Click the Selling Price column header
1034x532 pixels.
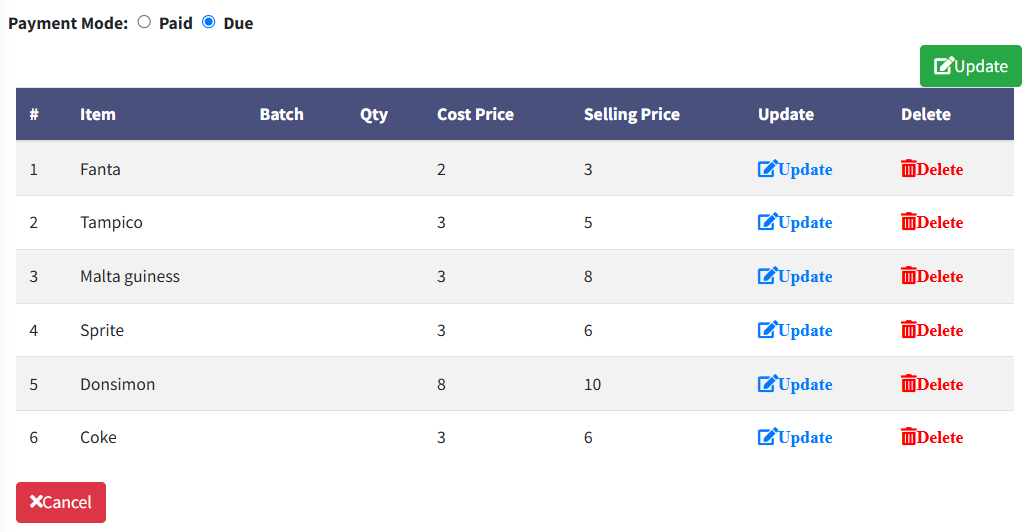[631, 114]
